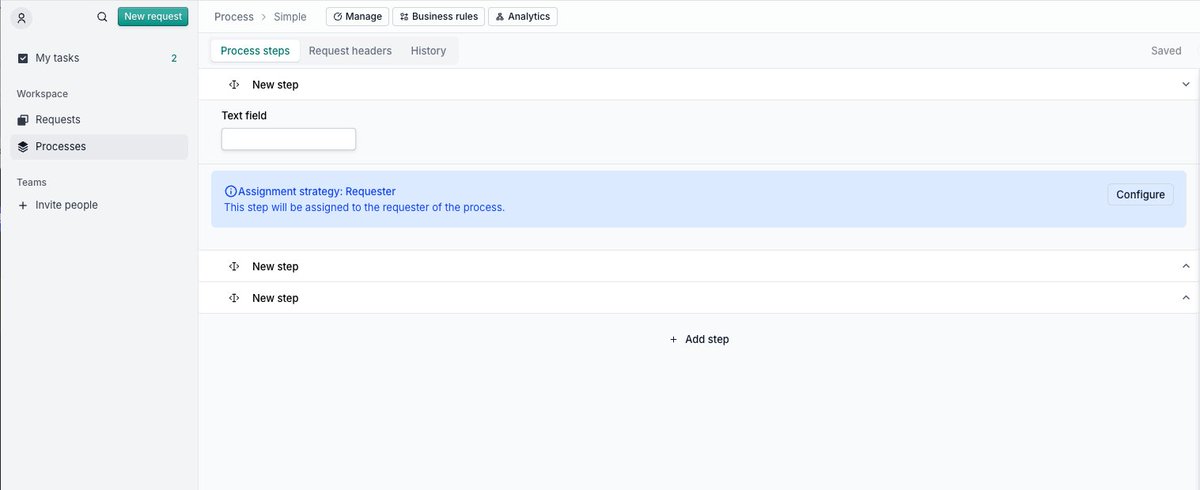
Task: Open Business rules
Action: pos(439,17)
